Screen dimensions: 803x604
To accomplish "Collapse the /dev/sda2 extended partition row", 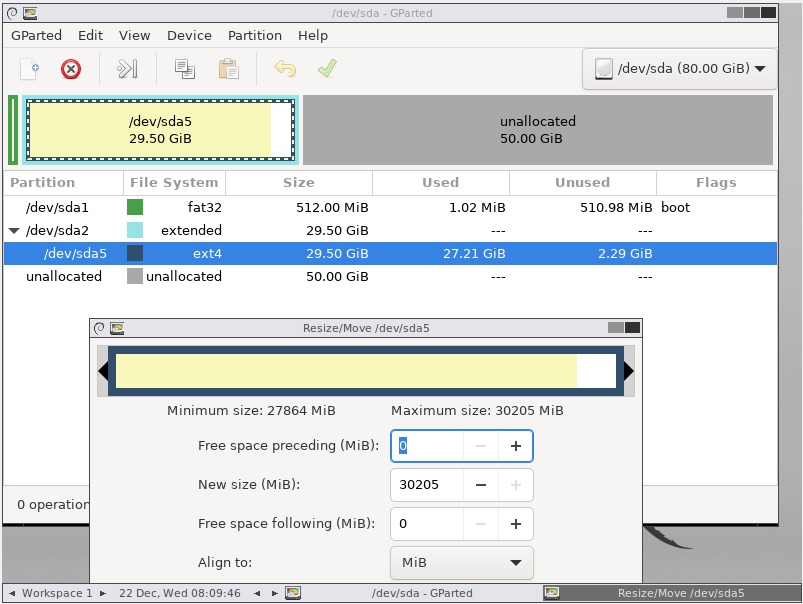I will click(12, 230).
